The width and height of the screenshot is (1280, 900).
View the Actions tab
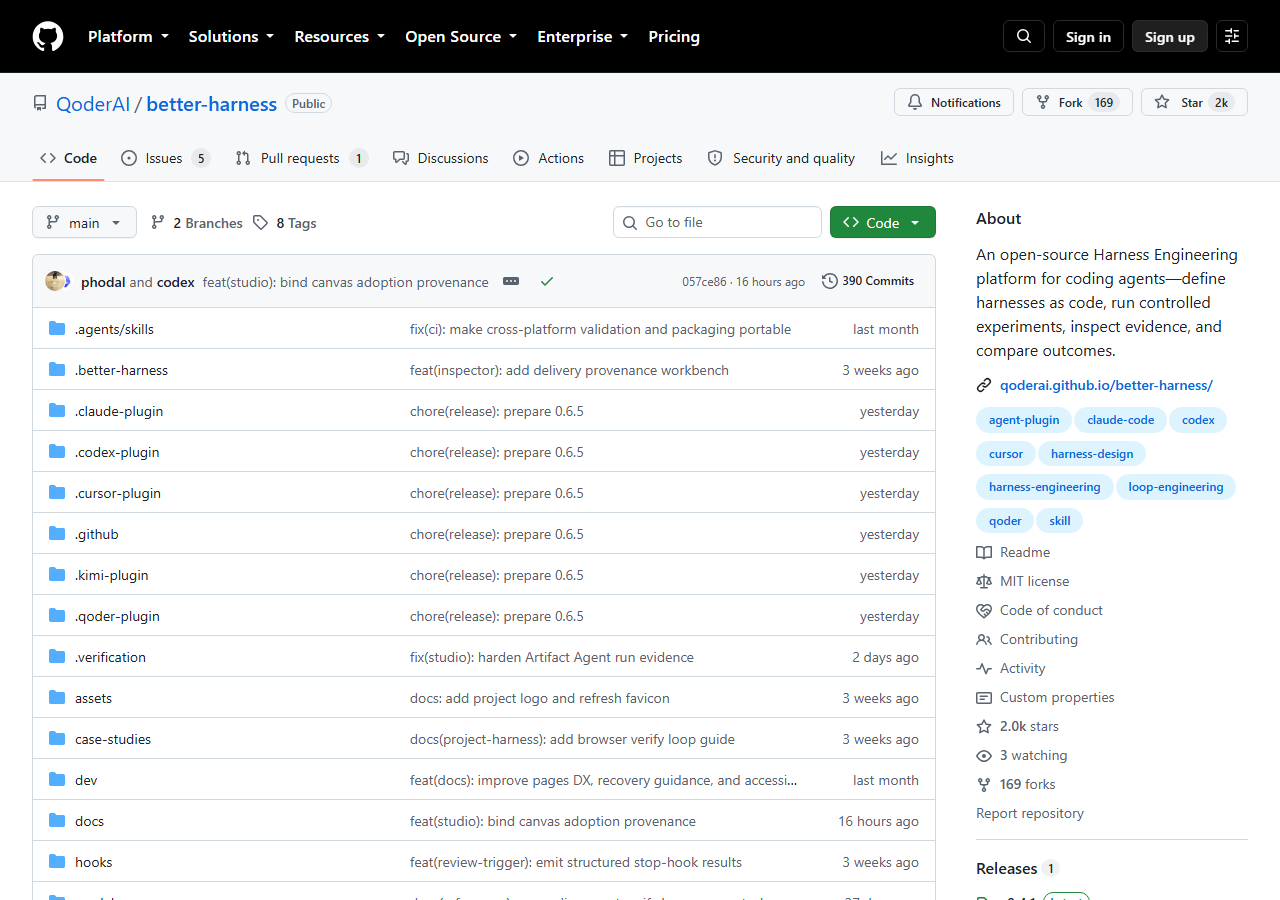tap(549, 158)
